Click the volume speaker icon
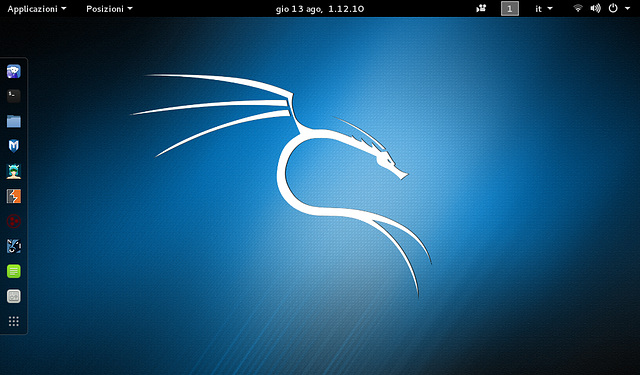This screenshot has height=375, width=640. click(596, 8)
